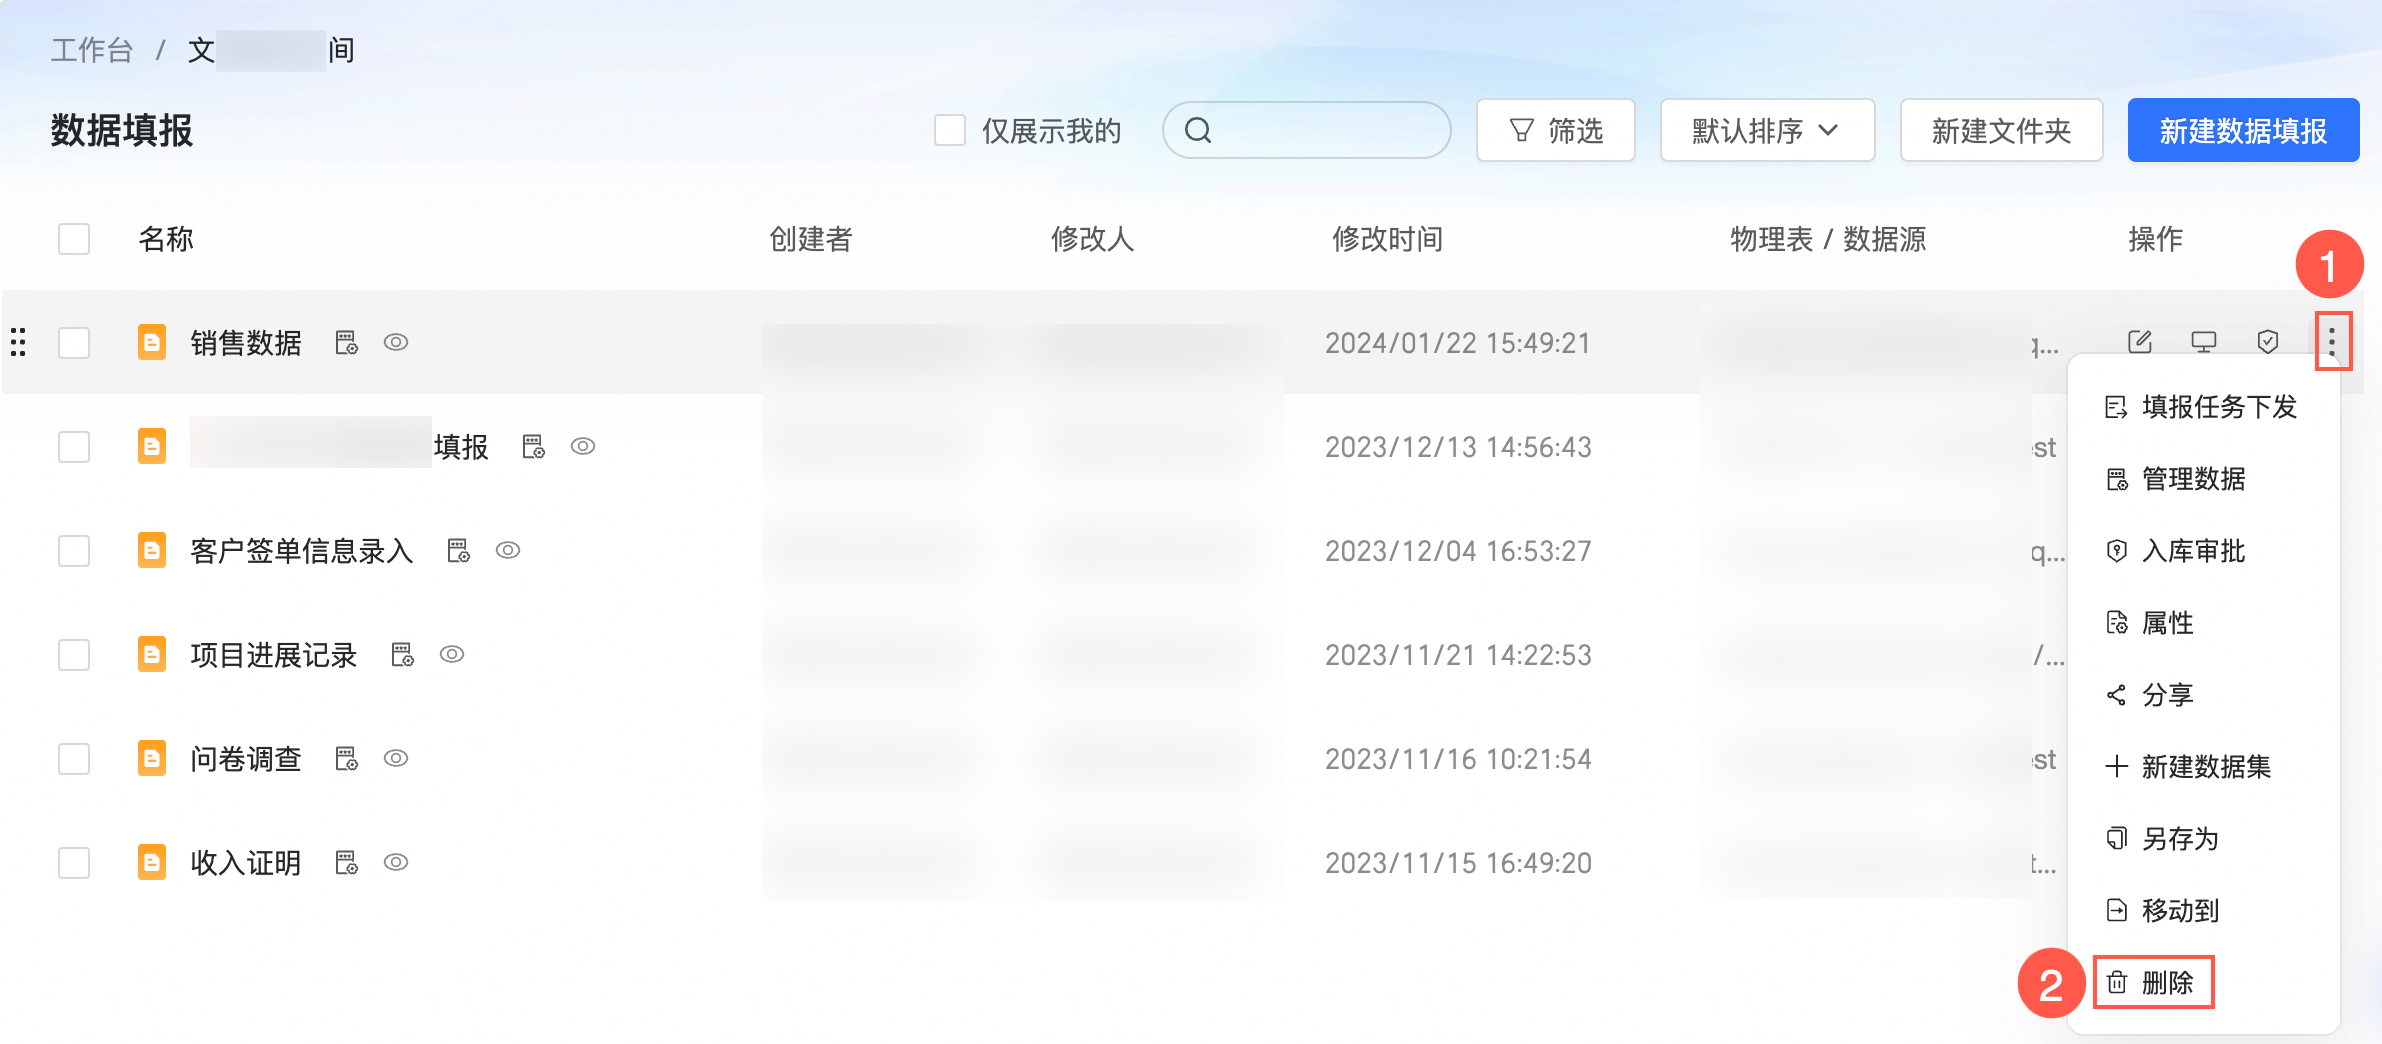Click the manage data icon next to 项目进展记录
The width and height of the screenshot is (2382, 1044).
tap(403, 654)
